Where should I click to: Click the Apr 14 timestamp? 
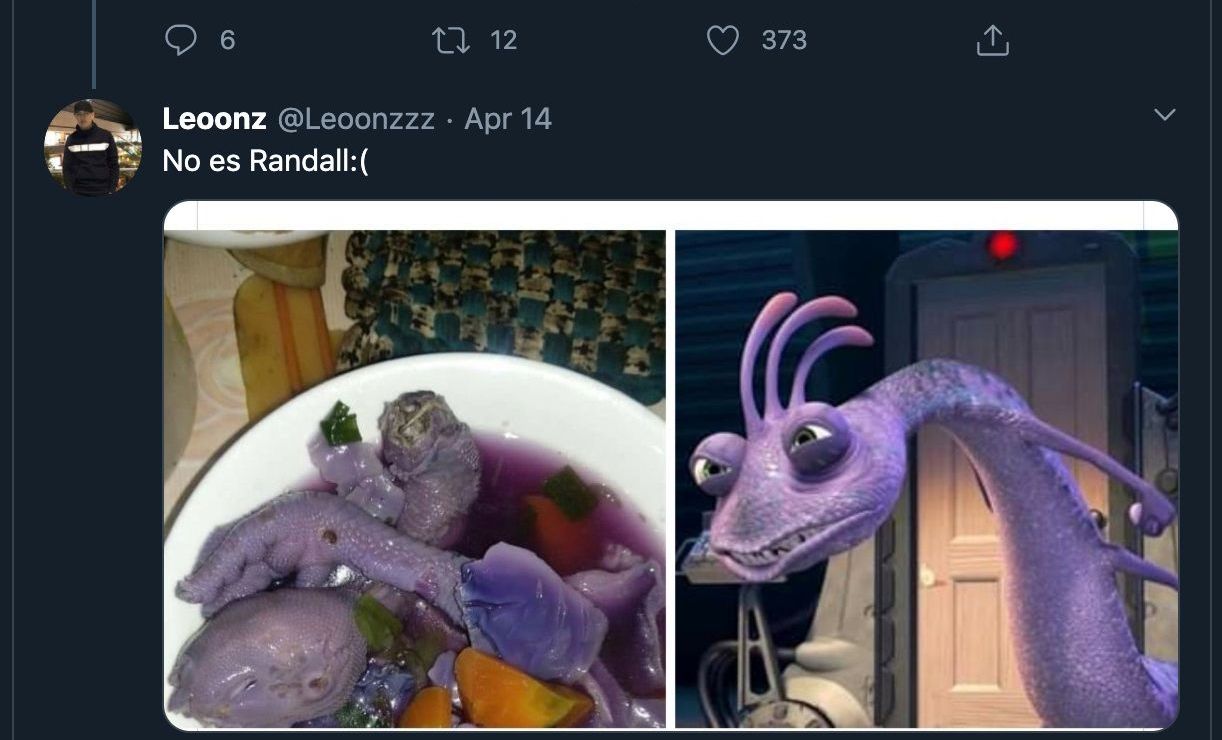pyautogui.click(x=508, y=119)
